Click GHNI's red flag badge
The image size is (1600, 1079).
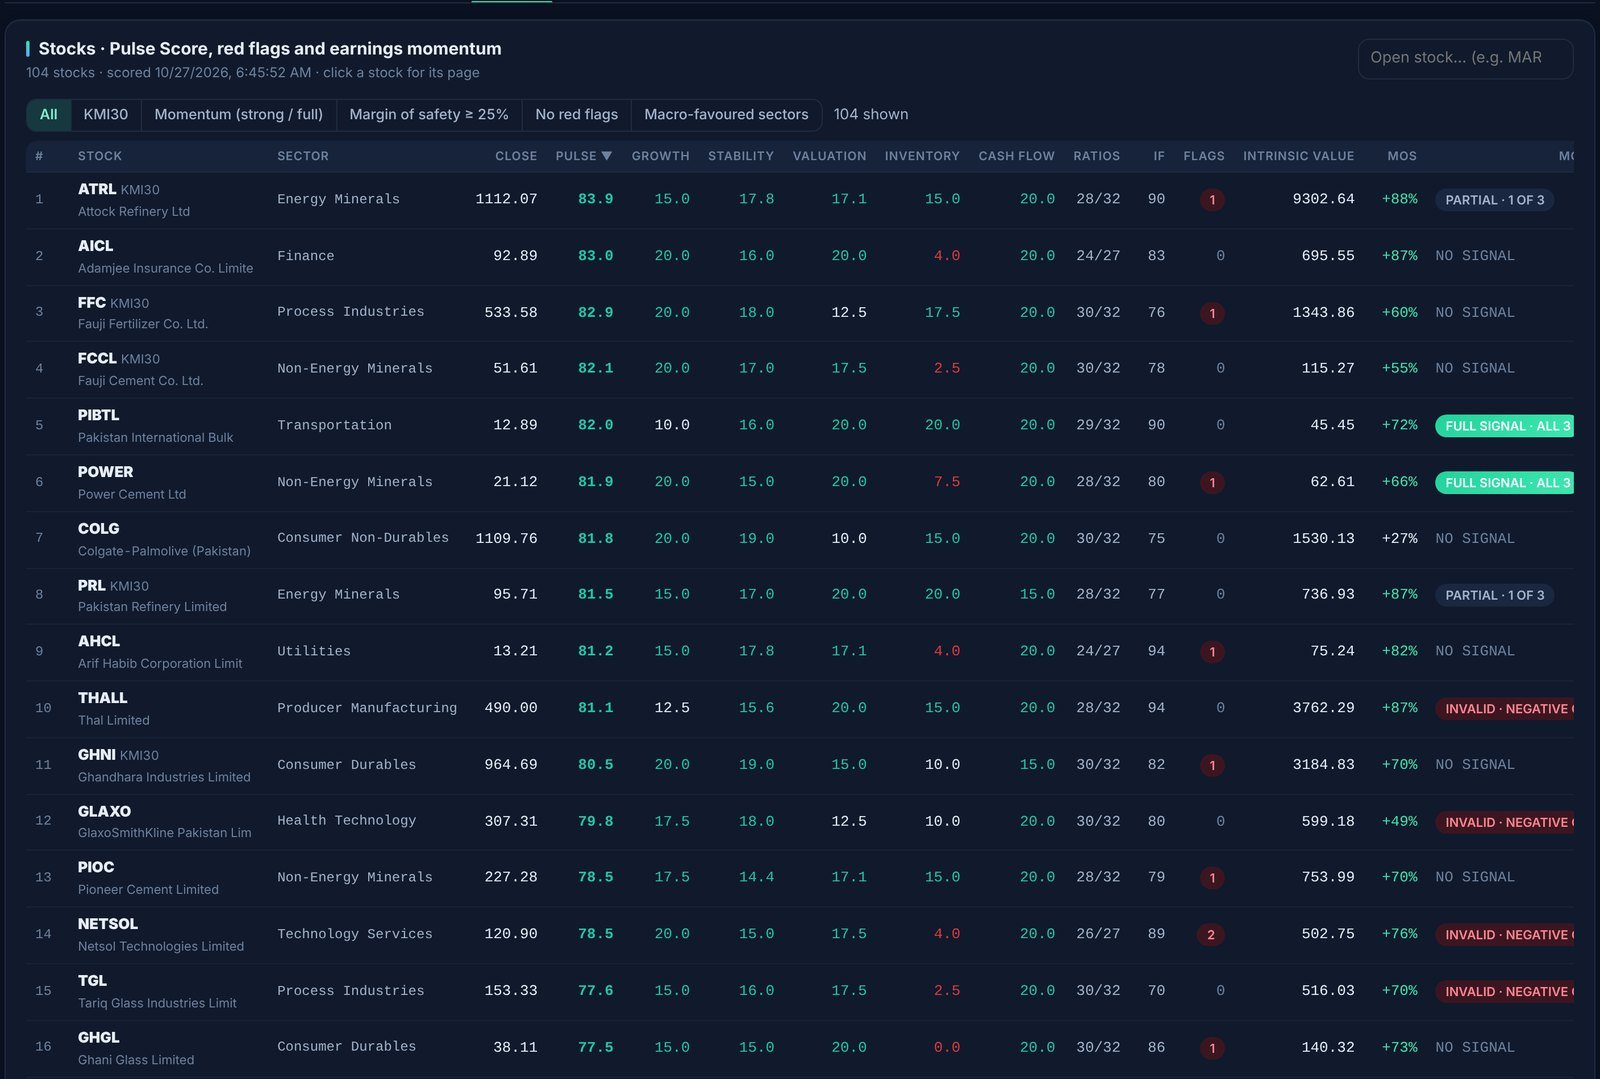point(1212,765)
